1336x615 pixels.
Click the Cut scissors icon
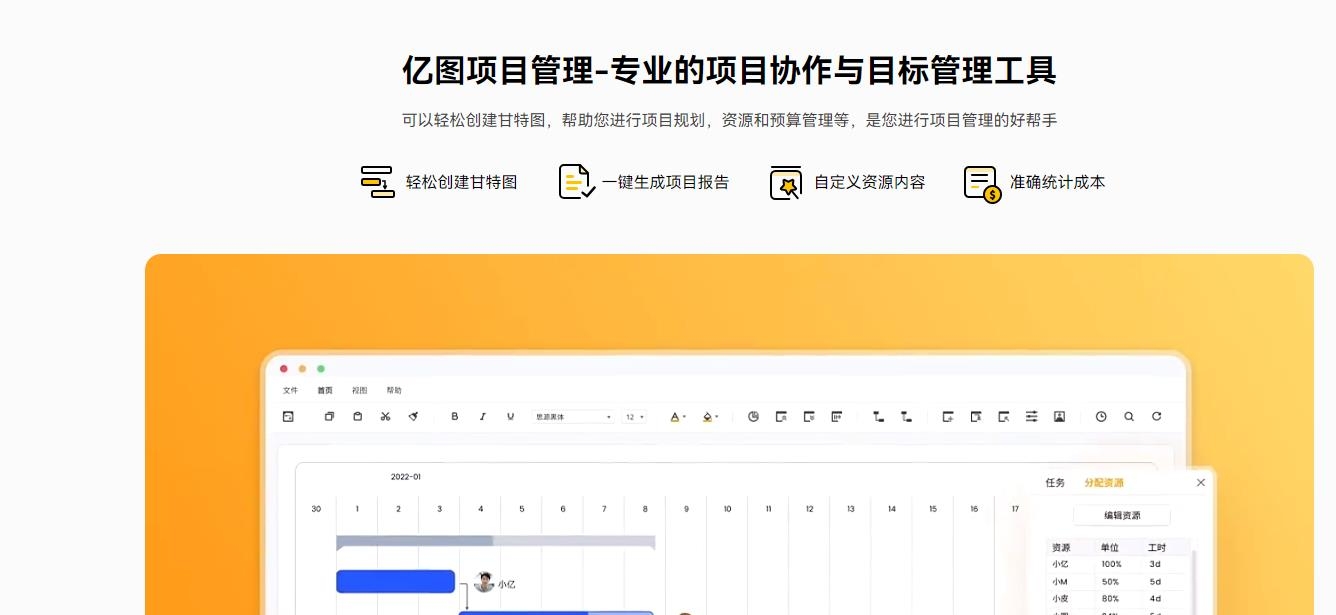[385, 416]
